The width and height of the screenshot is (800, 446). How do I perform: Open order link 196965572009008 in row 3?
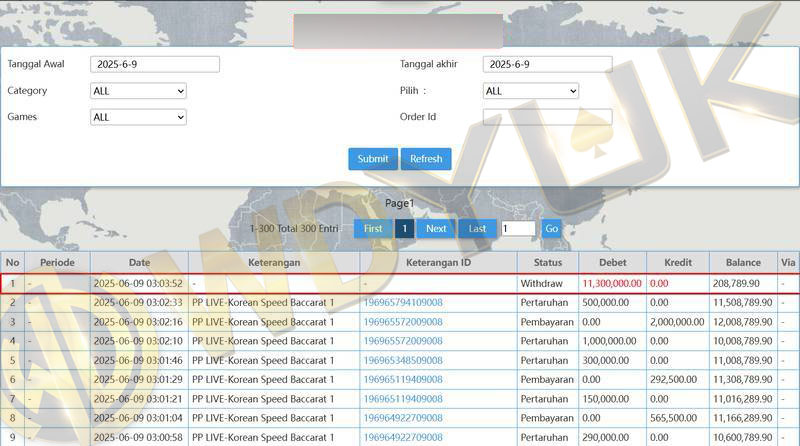[x=403, y=322]
